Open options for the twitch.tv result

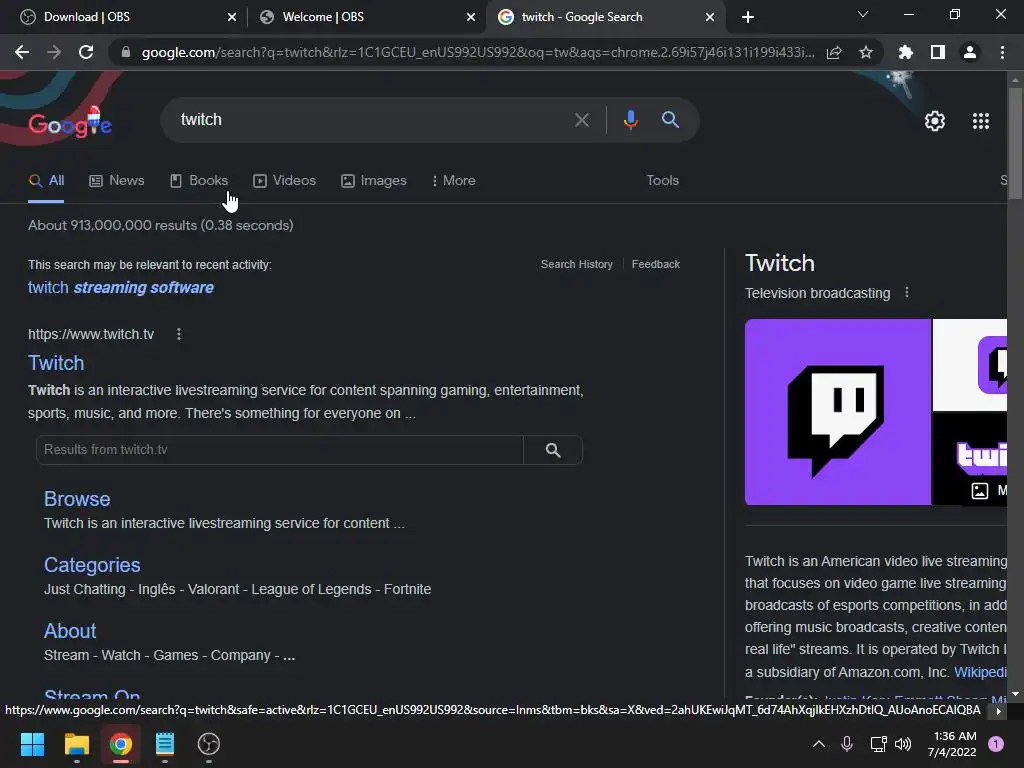coord(179,334)
